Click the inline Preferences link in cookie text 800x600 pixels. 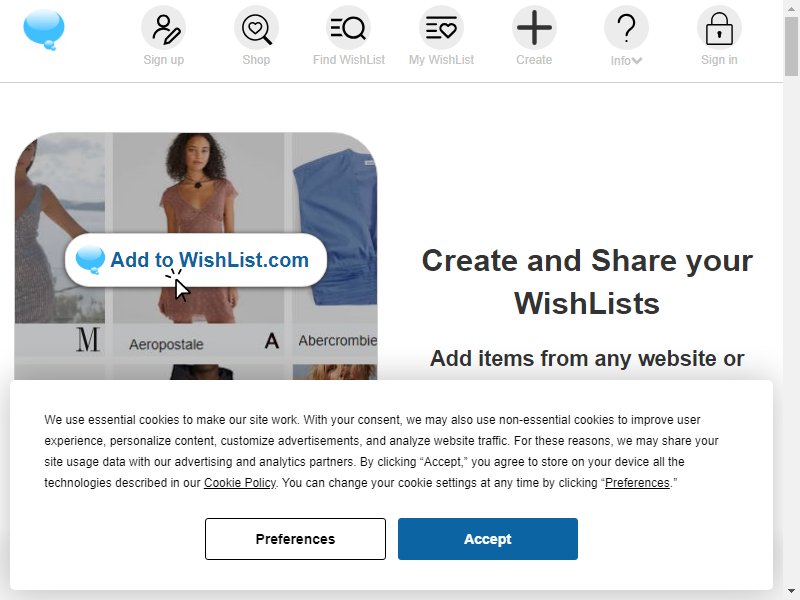click(637, 483)
